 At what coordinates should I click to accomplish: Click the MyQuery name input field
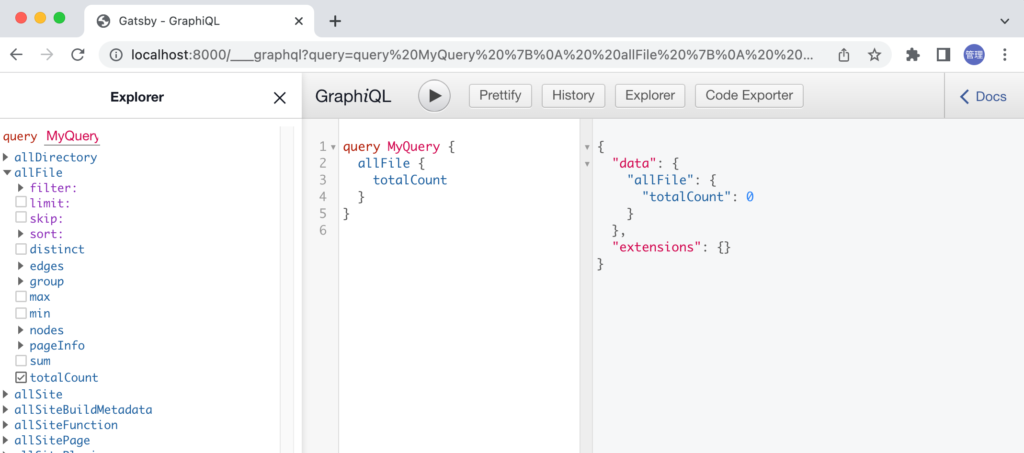pos(72,136)
